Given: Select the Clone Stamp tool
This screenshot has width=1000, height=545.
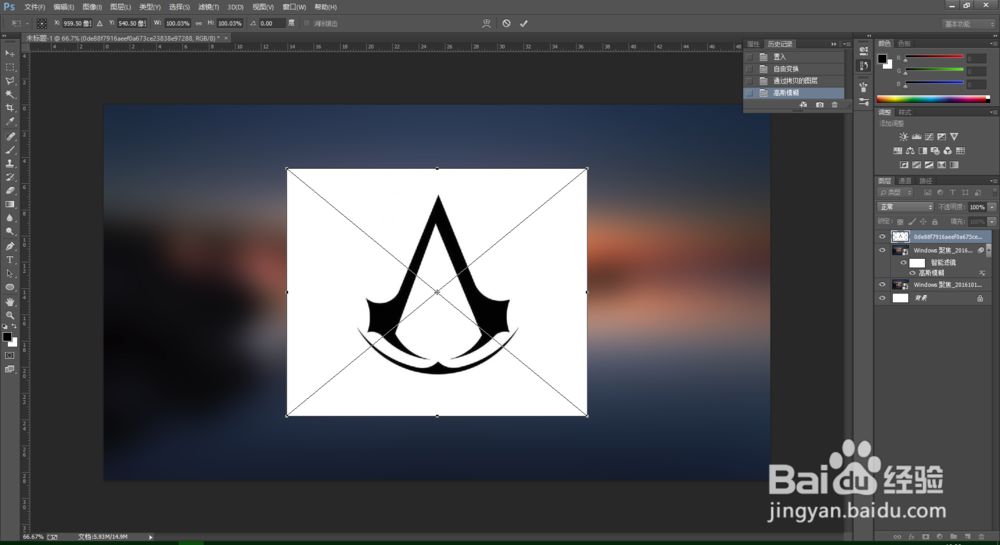Looking at the screenshot, I should pos(10,164).
